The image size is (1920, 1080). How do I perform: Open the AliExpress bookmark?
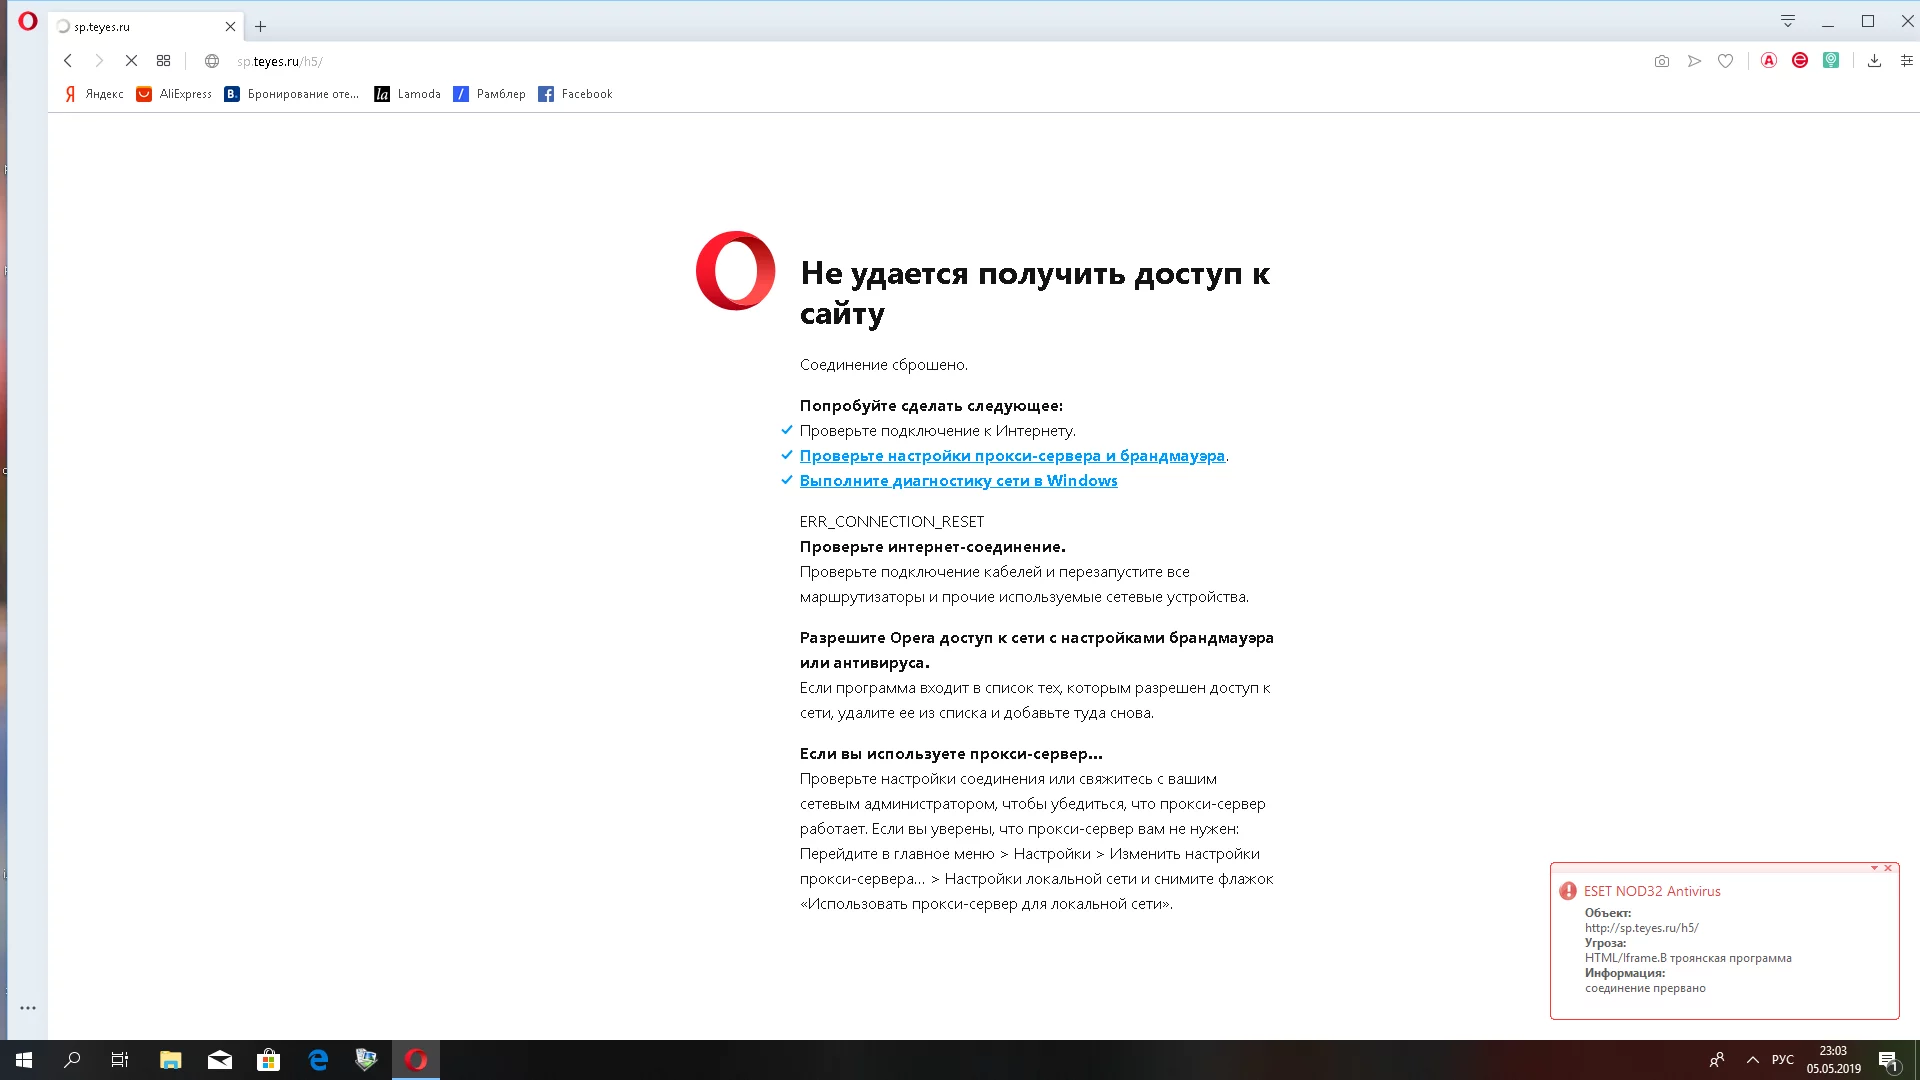pyautogui.click(x=175, y=94)
